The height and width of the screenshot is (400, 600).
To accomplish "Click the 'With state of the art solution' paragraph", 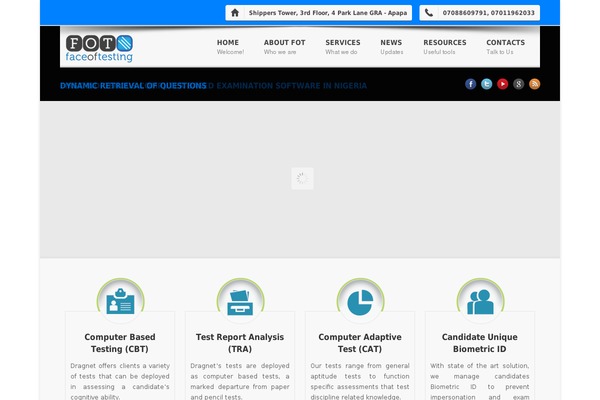I will click(479, 381).
